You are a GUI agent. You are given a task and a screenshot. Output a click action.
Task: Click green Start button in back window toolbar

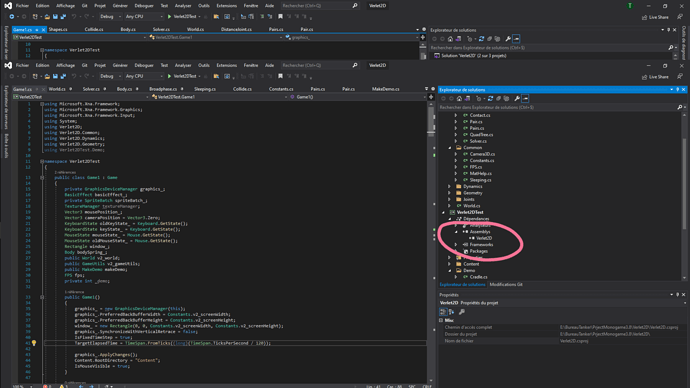click(x=182, y=17)
